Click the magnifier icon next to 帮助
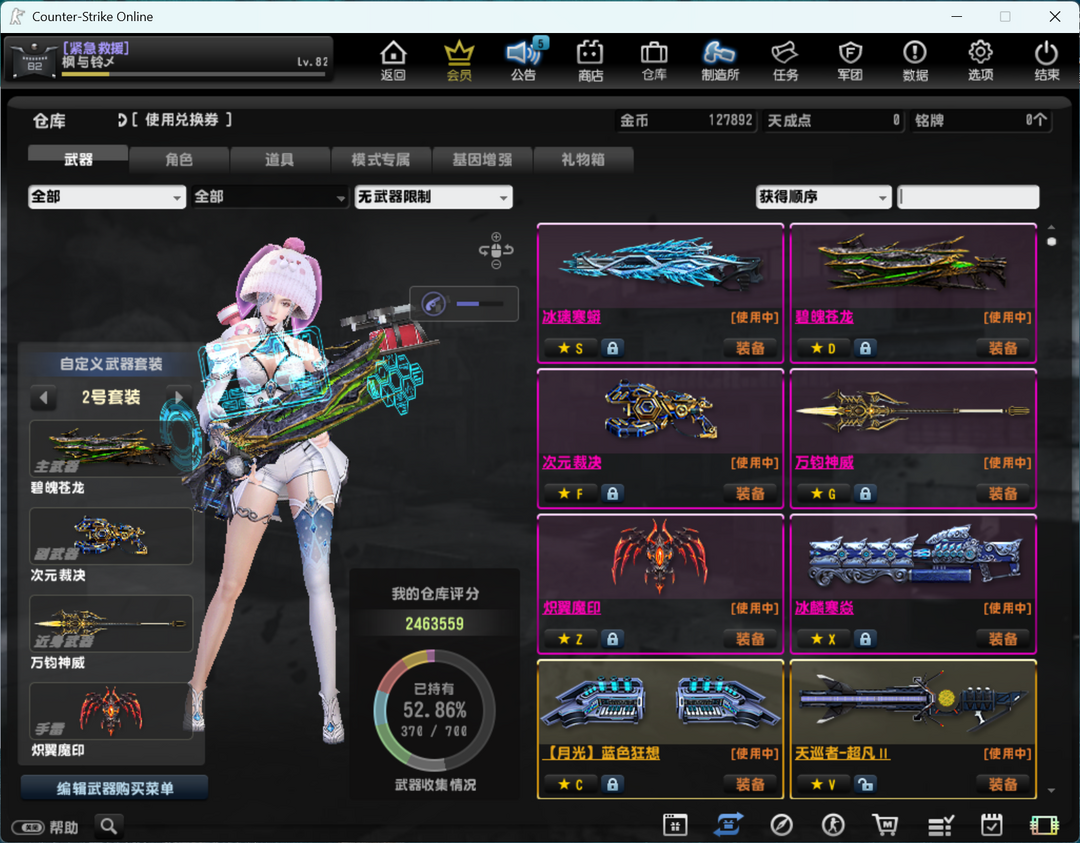The height and width of the screenshot is (843, 1080). pyautogui.click(x=109, y=826)
